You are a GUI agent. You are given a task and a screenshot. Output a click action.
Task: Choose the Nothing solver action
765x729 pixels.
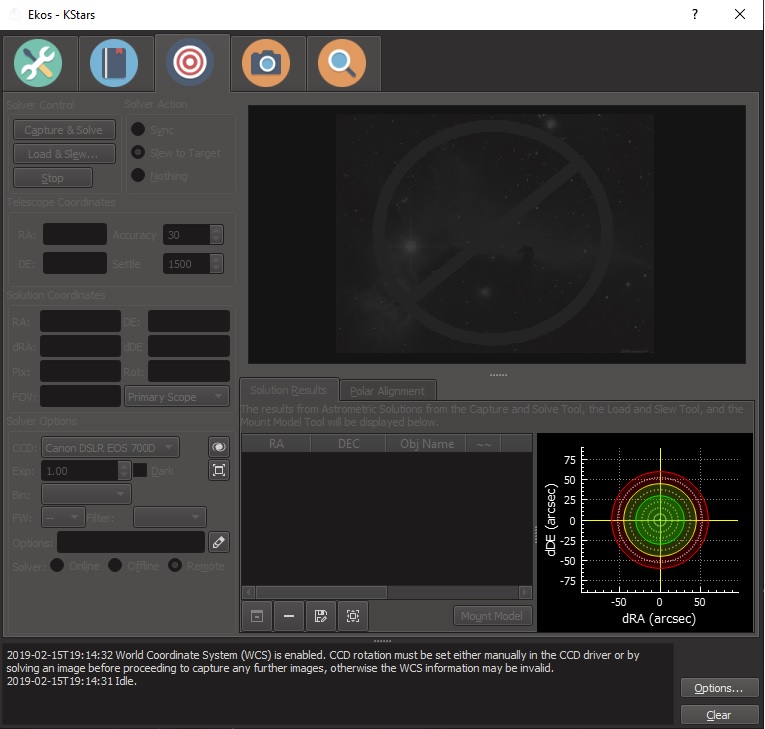(139, 176)
